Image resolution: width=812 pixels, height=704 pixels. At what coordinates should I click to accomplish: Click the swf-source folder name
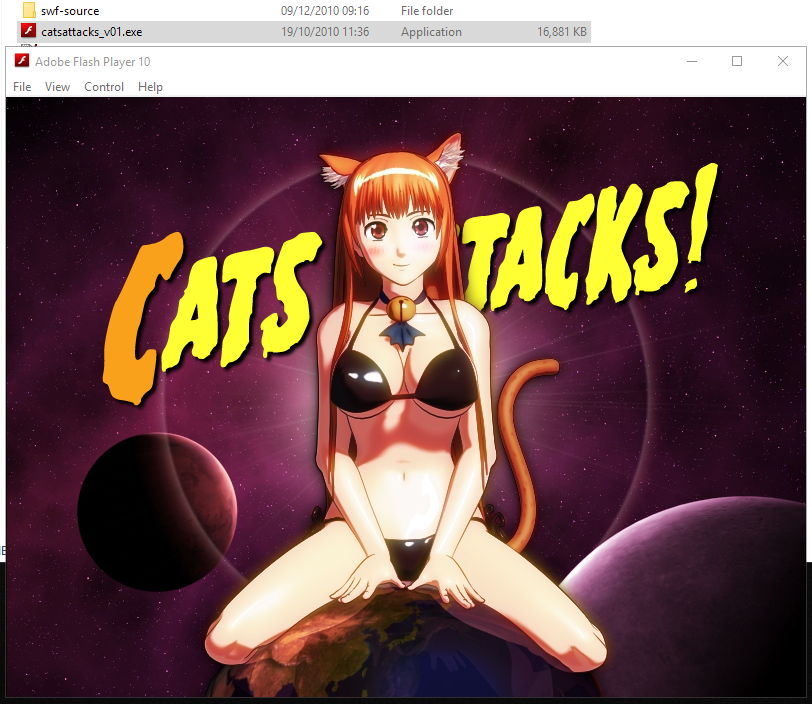pos(70,11)
